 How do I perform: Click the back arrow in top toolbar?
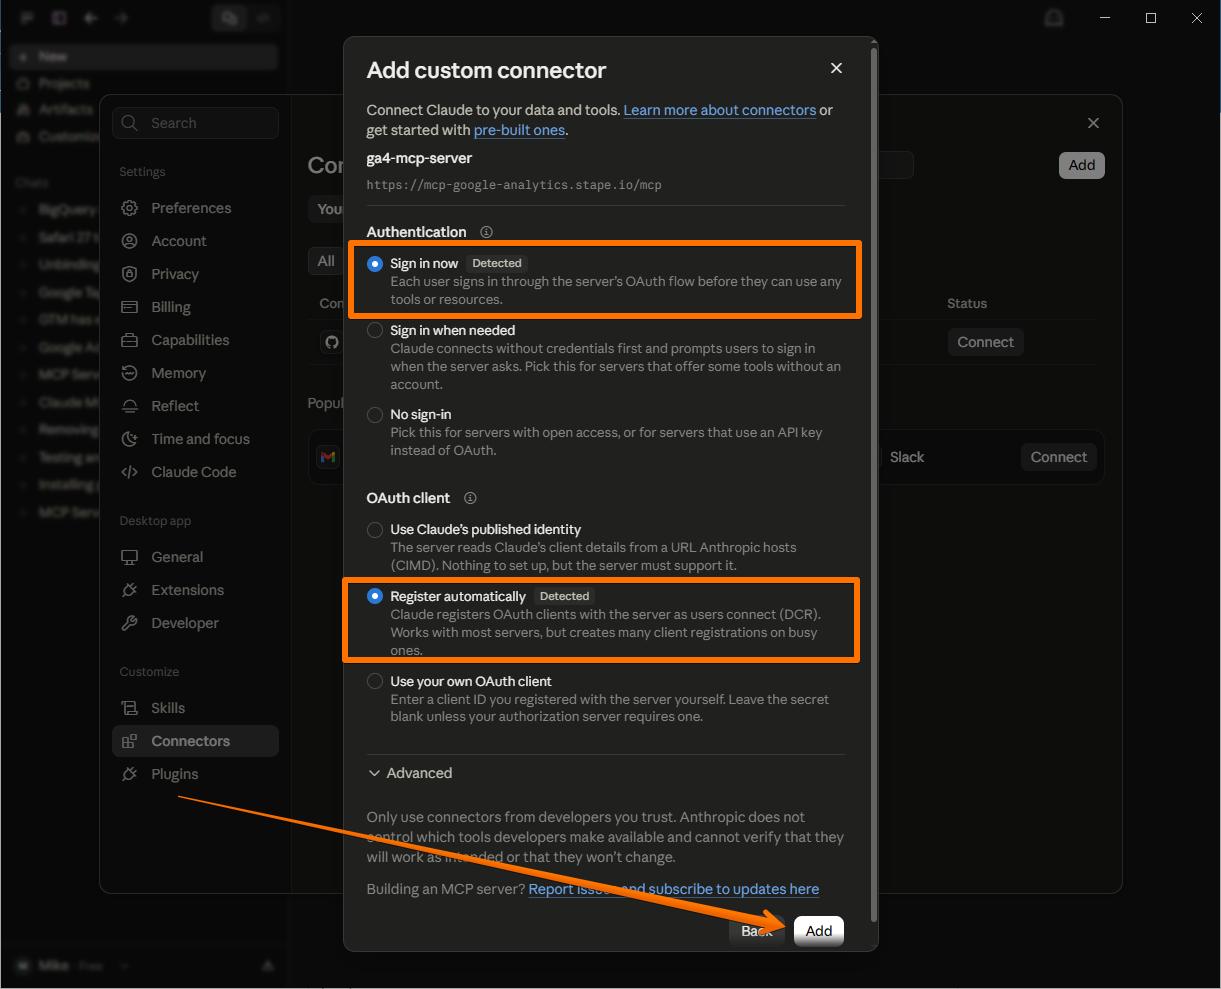pyautogui.click(x=90, y=18)
